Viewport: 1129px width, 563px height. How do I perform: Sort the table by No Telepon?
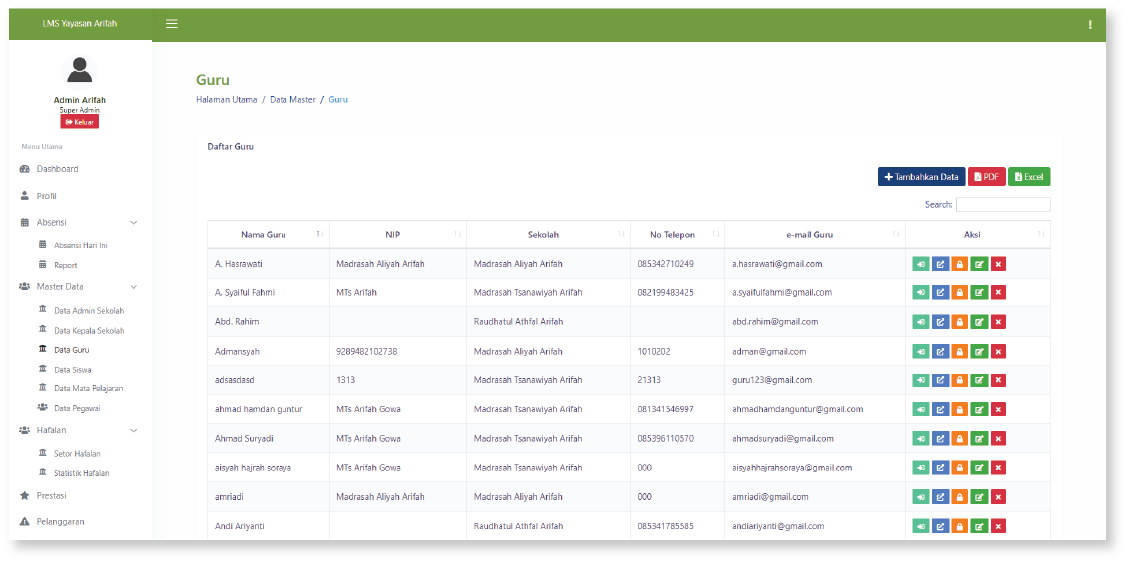tap(678, 235)
